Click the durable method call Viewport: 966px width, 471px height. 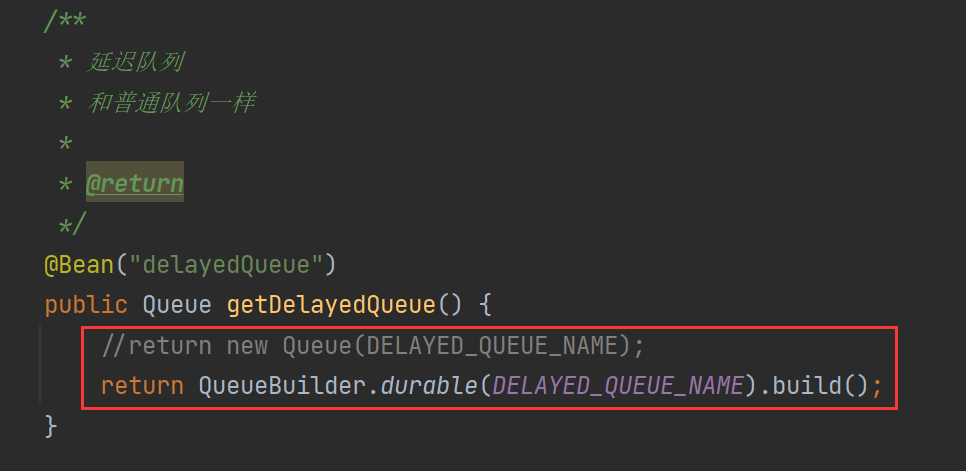pos(429,386)
